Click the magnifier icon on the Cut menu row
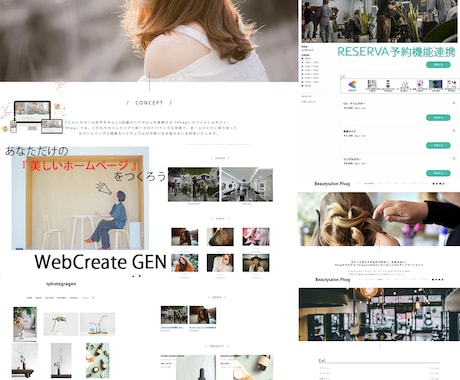This screenshot has width=460, height=380. (x=454, y=103)
